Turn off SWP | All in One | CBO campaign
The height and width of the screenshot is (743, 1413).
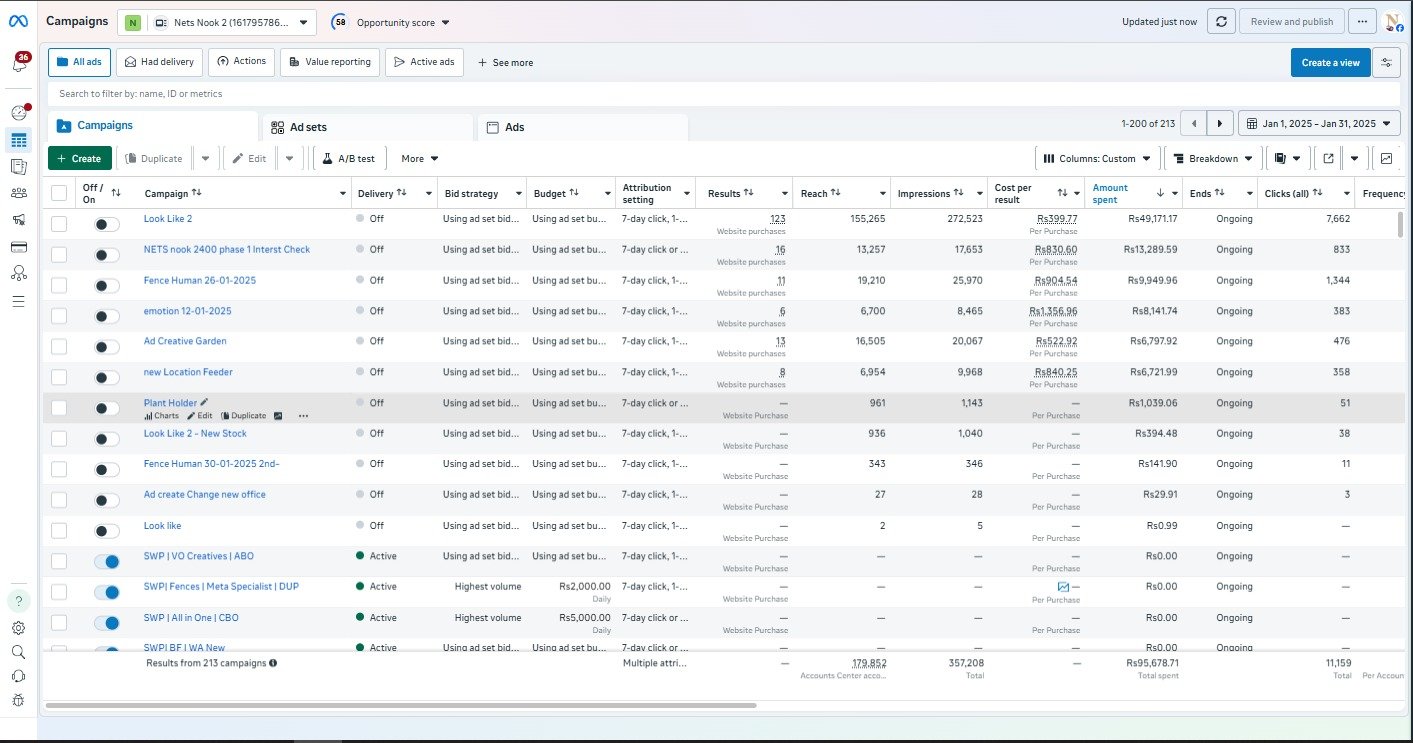coord(106,623)
